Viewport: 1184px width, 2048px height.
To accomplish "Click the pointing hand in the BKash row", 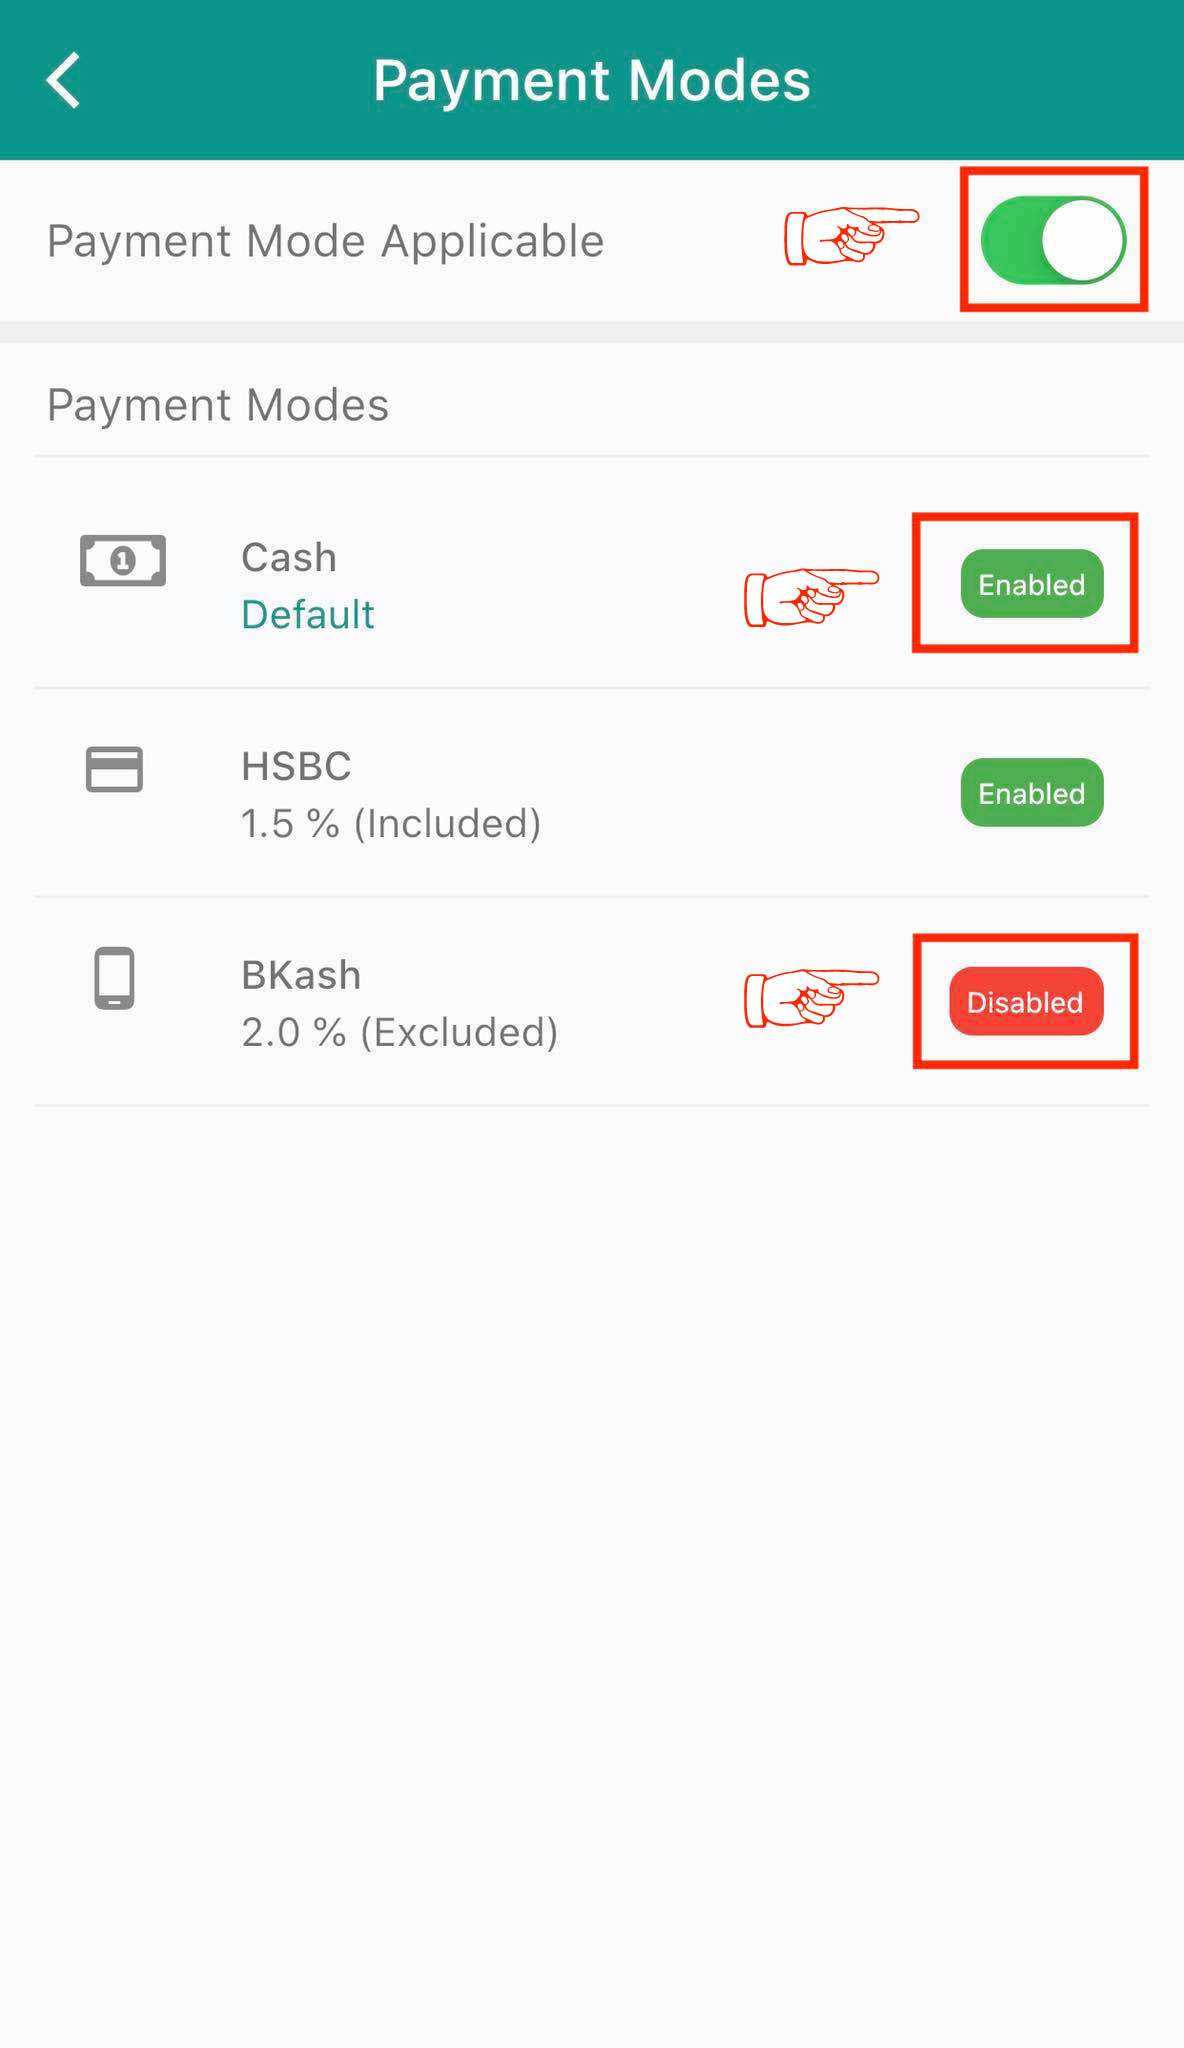I will [810, 998].
